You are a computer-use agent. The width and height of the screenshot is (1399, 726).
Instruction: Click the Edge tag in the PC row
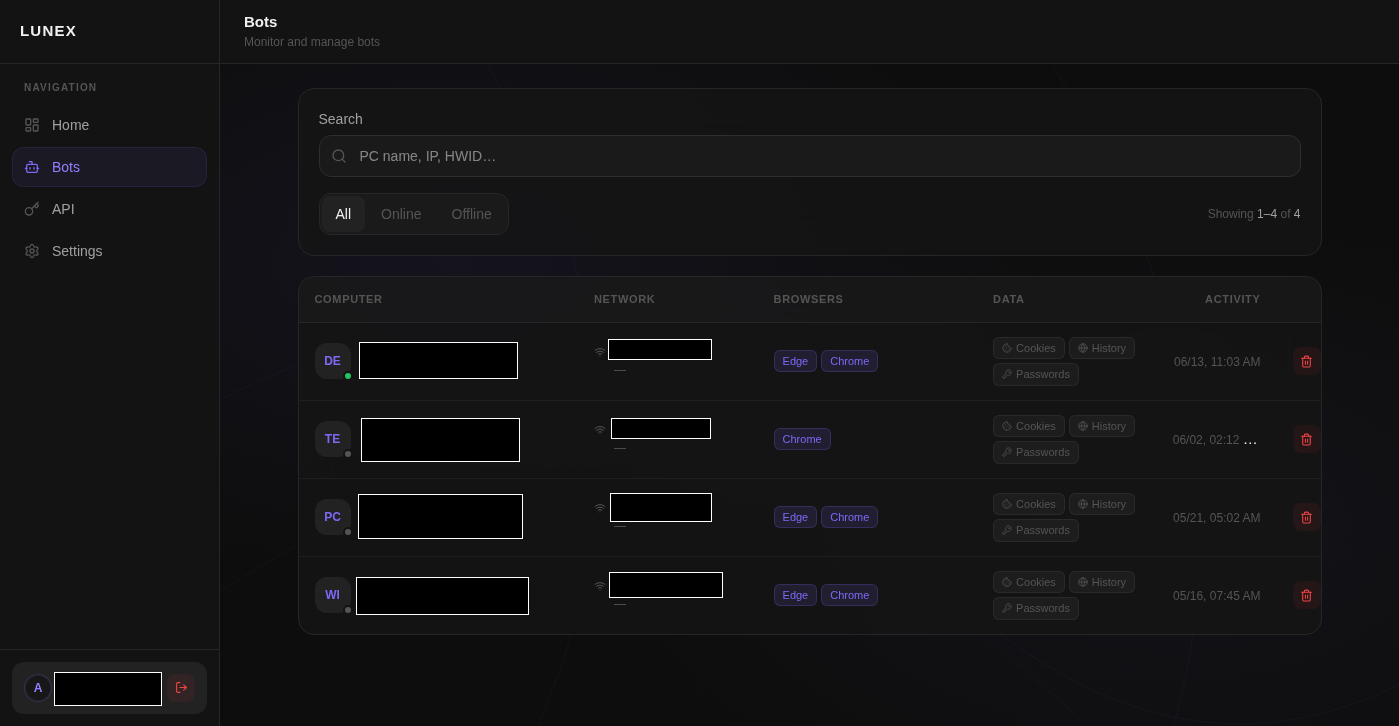click(795, 517)
